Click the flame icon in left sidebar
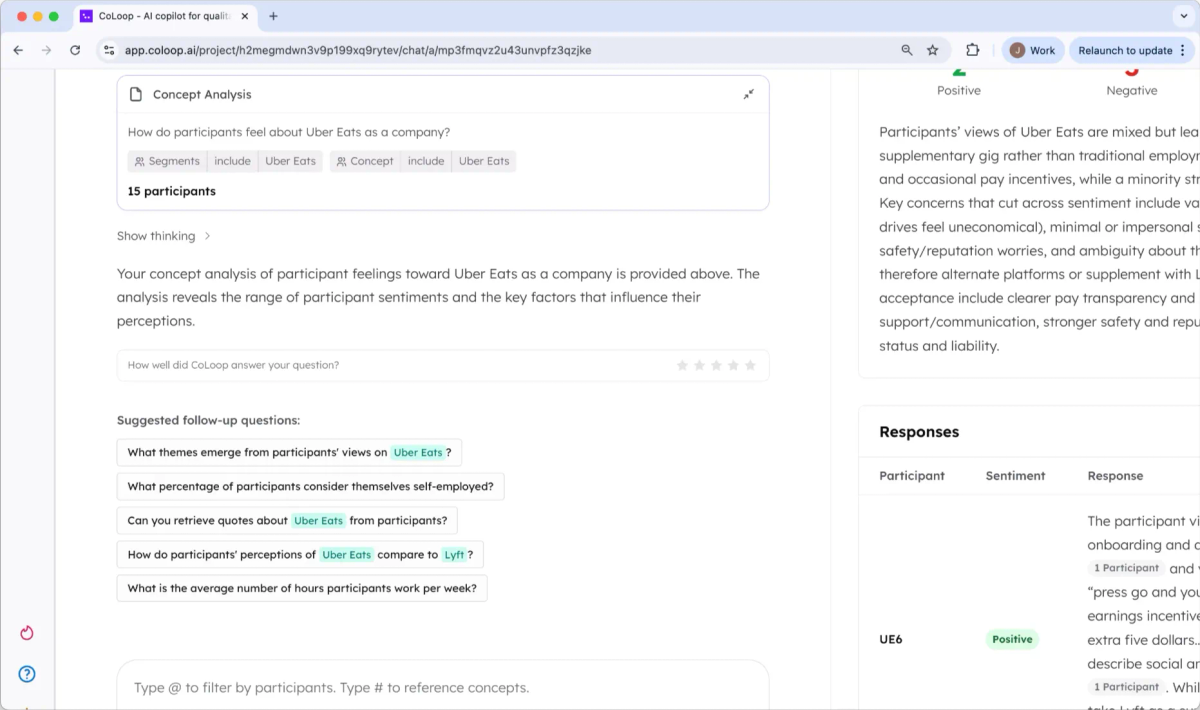 click(27, 633)
